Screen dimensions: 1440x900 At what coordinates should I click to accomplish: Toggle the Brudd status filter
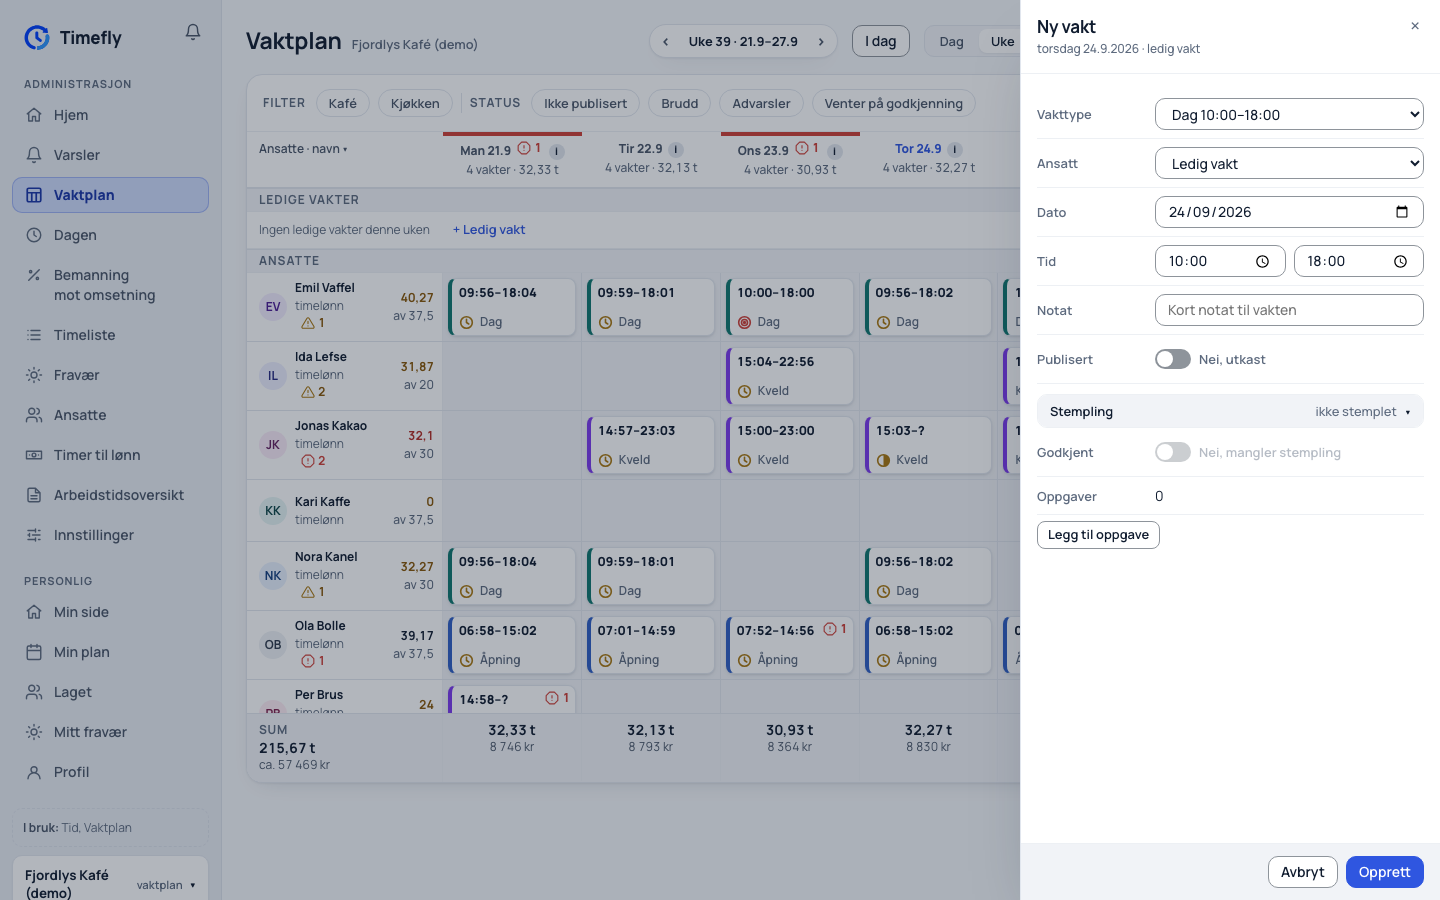pos(679,103)
